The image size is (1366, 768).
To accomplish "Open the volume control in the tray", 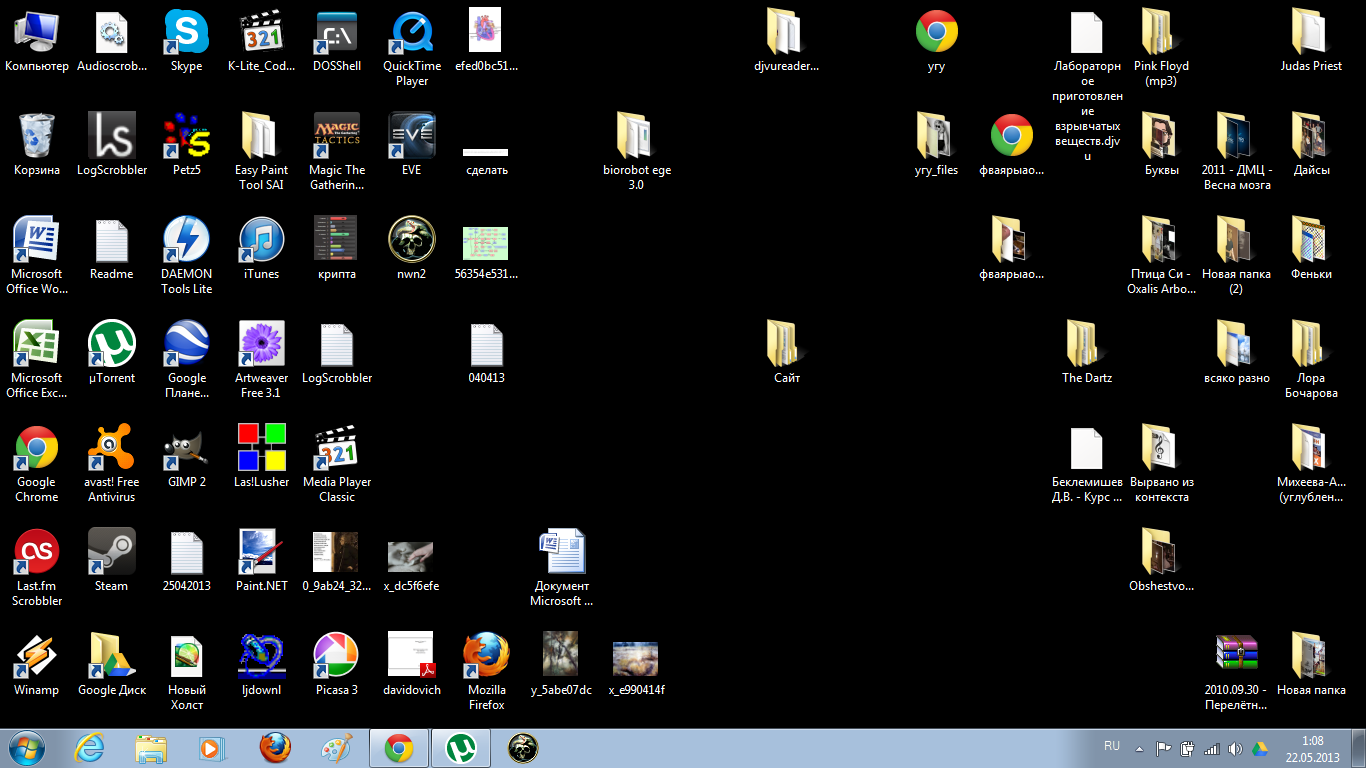I will pos(1235,748).
